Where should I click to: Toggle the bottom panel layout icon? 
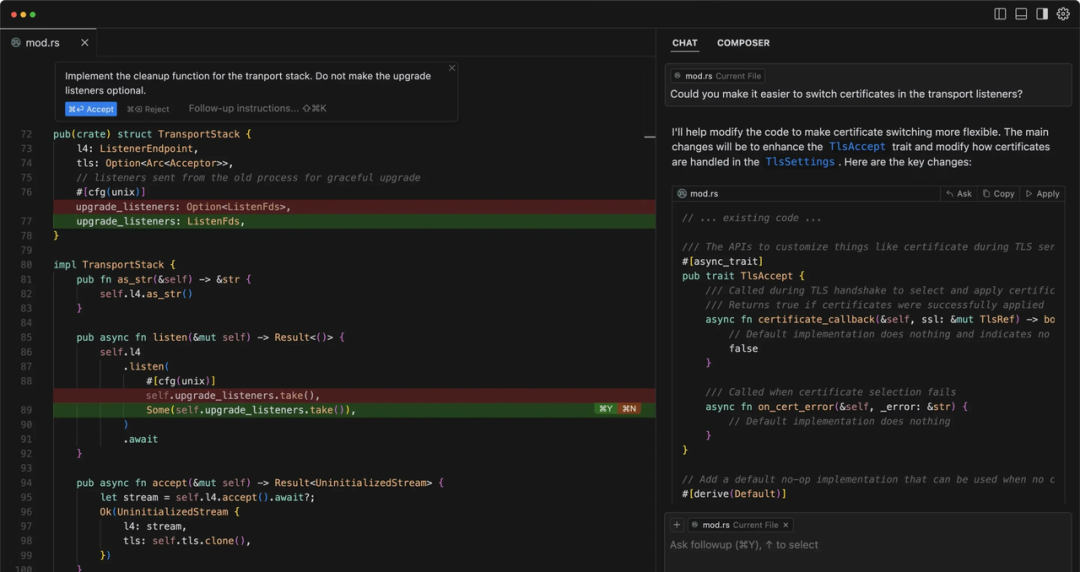point(1021,14)
